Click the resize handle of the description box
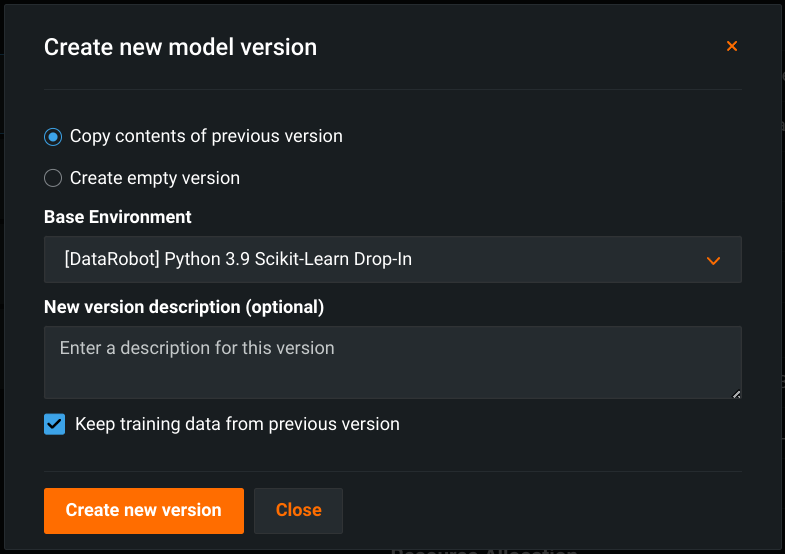Viewport: 785px width, 554px height. [736, 393]
